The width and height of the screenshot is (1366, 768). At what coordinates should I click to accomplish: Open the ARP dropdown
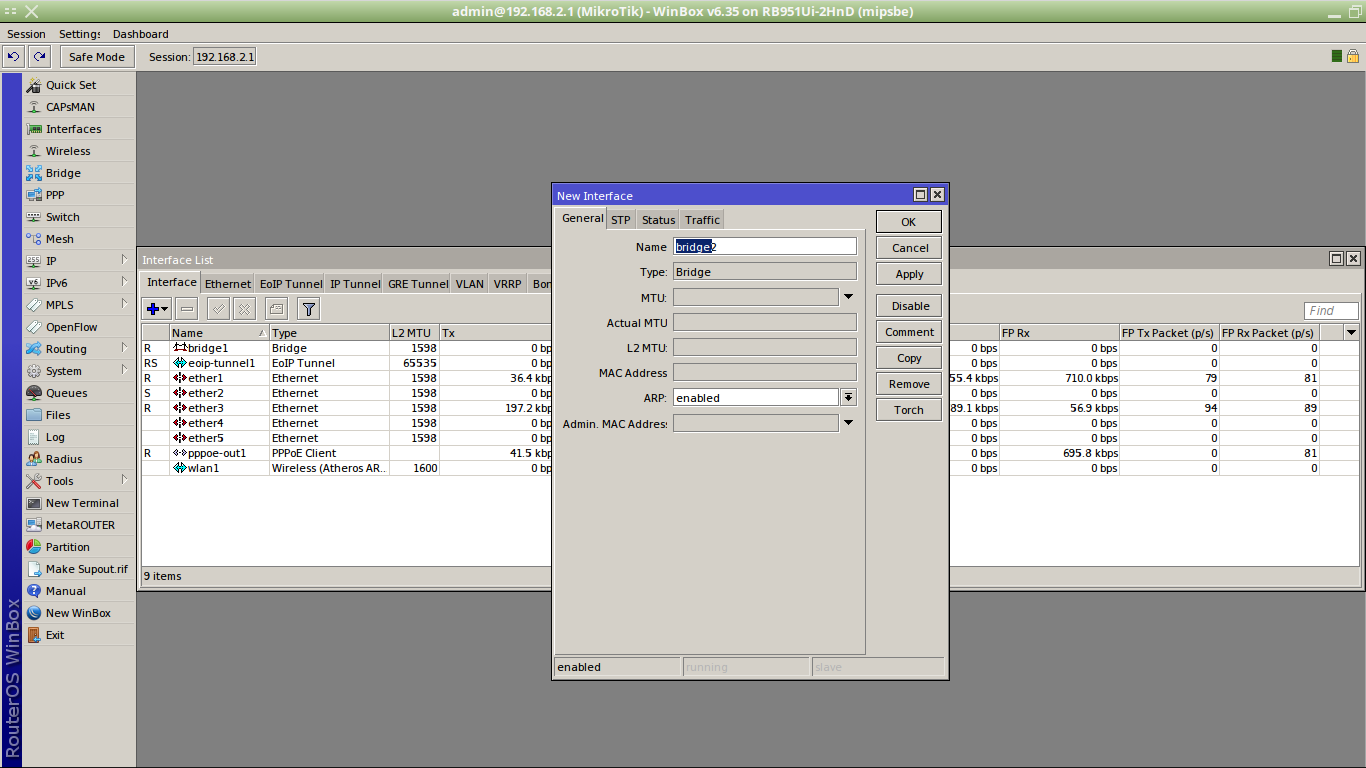pyautogui.click(x=848, y=397)
